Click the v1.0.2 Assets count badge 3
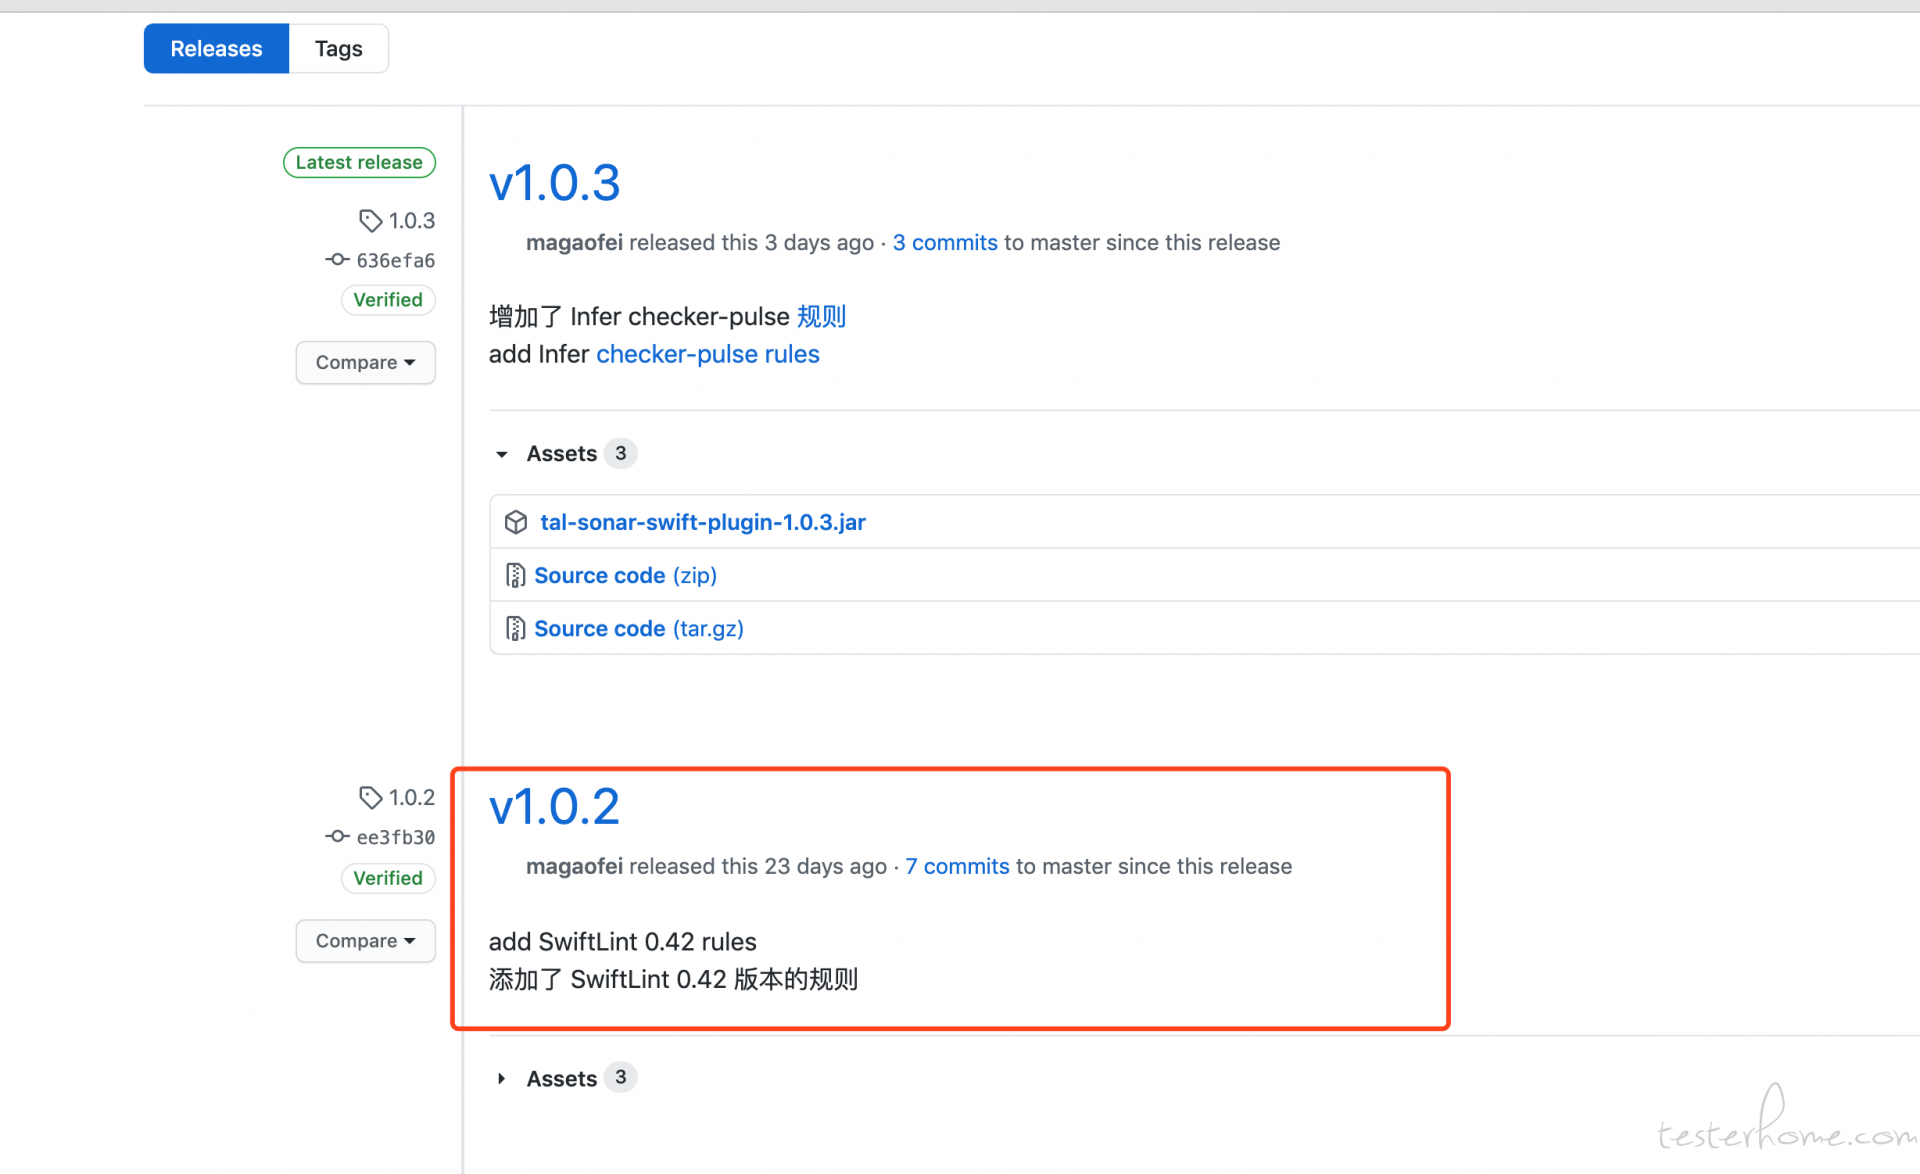The height and width of the screenshot is (1174, 1920). tap(620, 1077)
